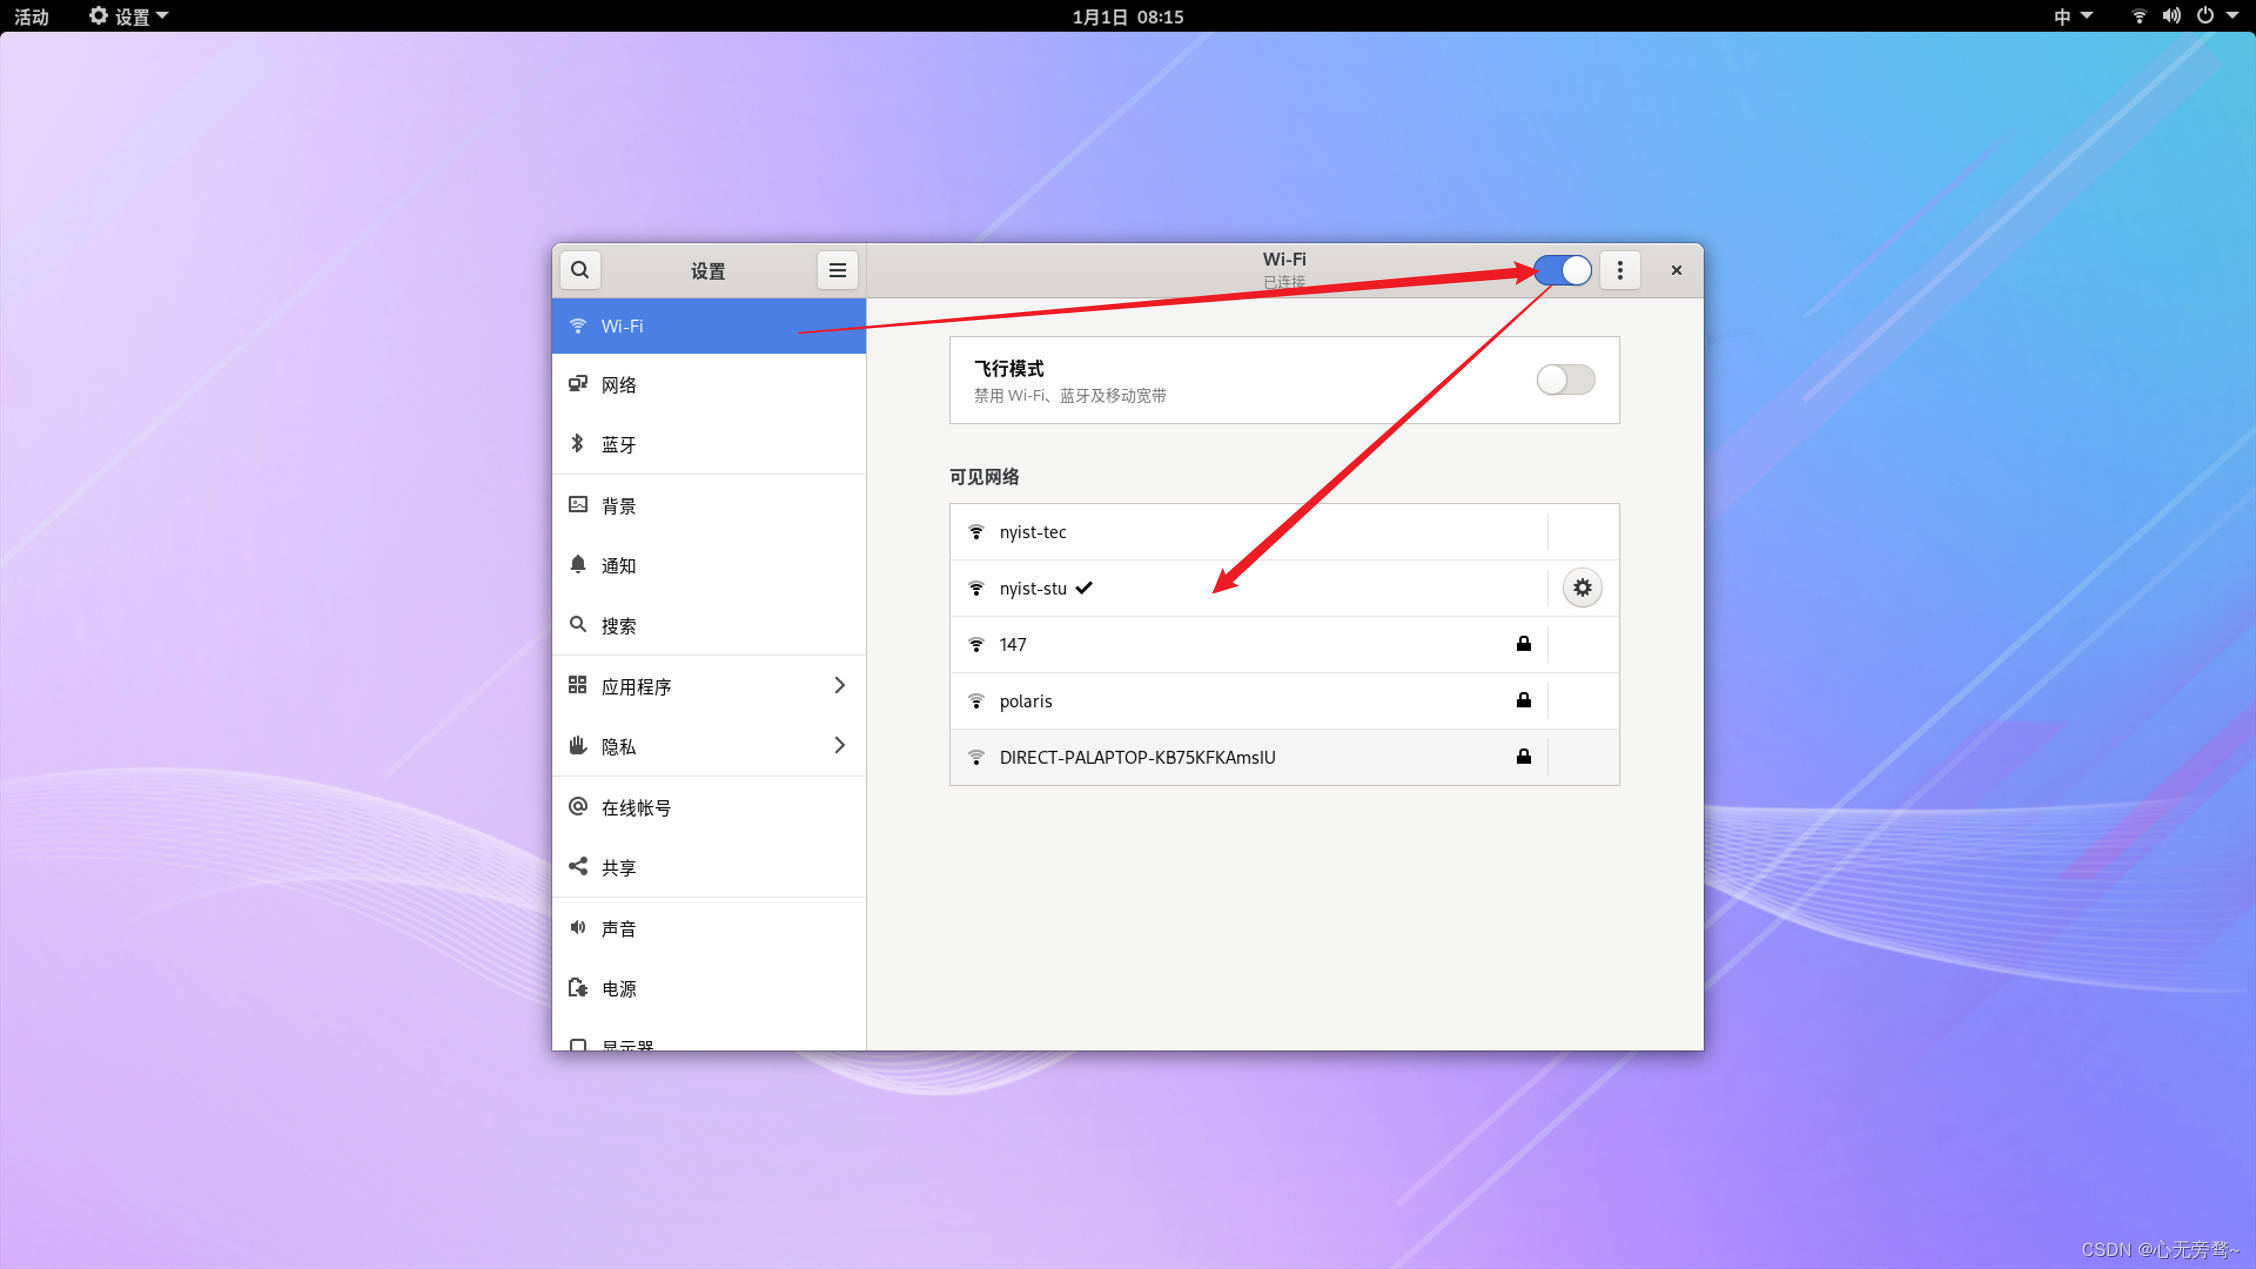Open the Activities (活动) button
The height and width of the screenshot is (1269, 2256).
tap(31, 16)
